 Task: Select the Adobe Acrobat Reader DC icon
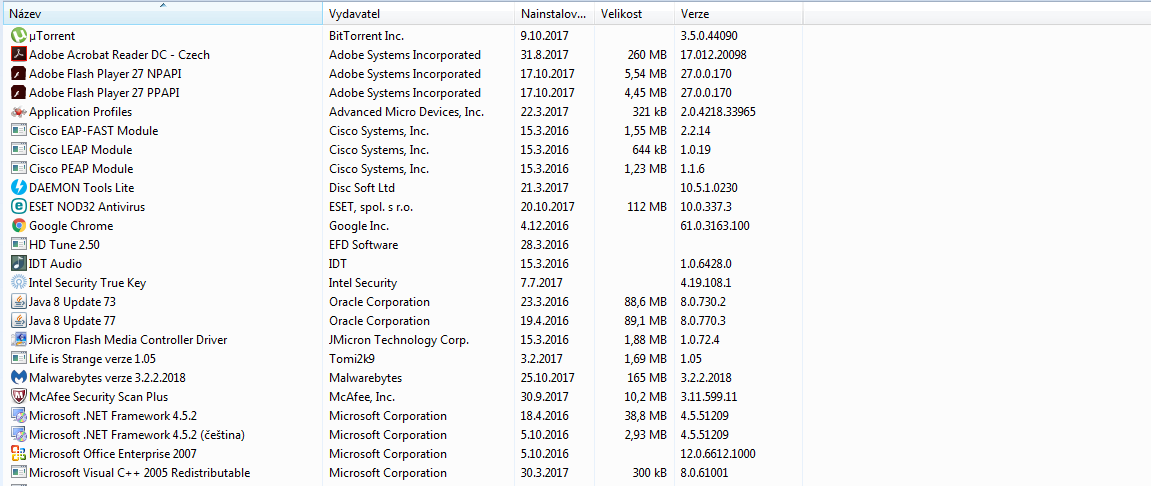click(18, 55)
